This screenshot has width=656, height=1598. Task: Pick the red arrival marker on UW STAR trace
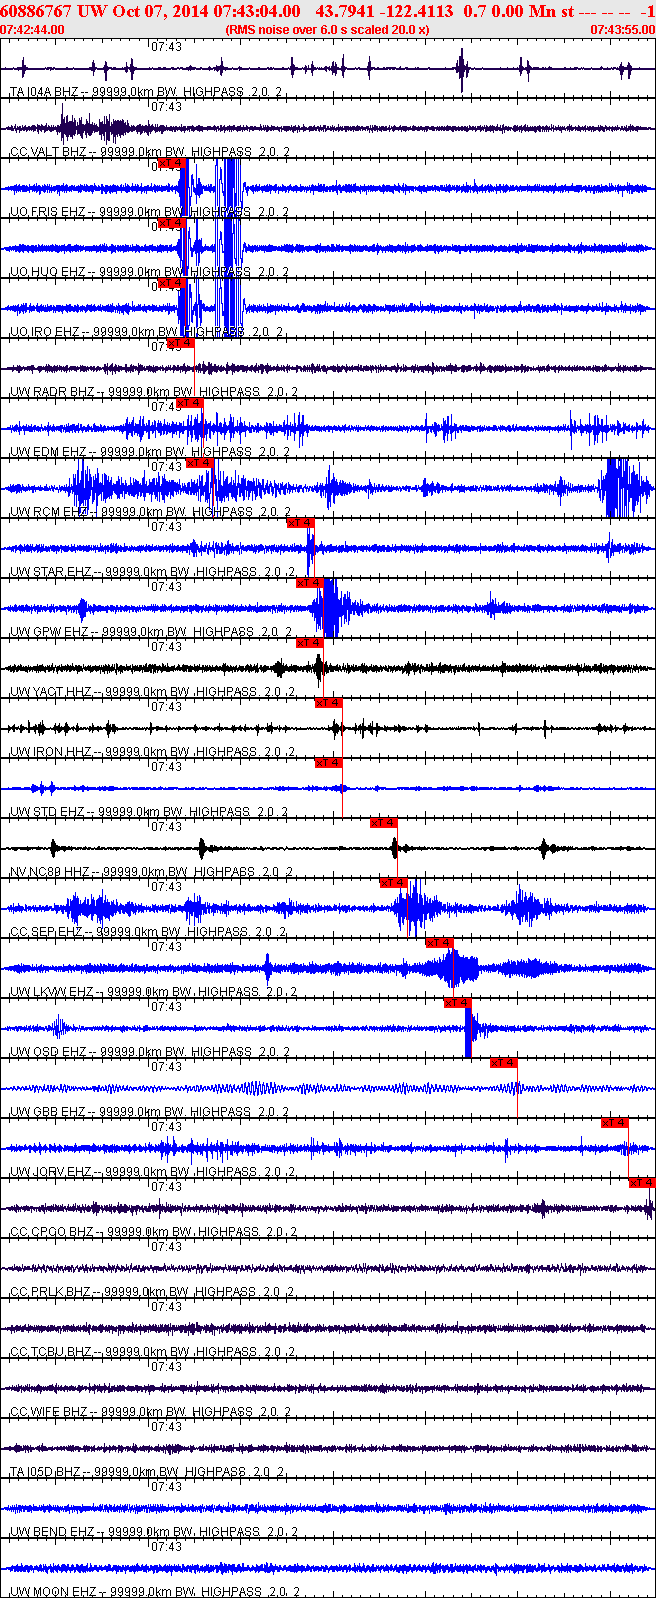click(300, 523)
